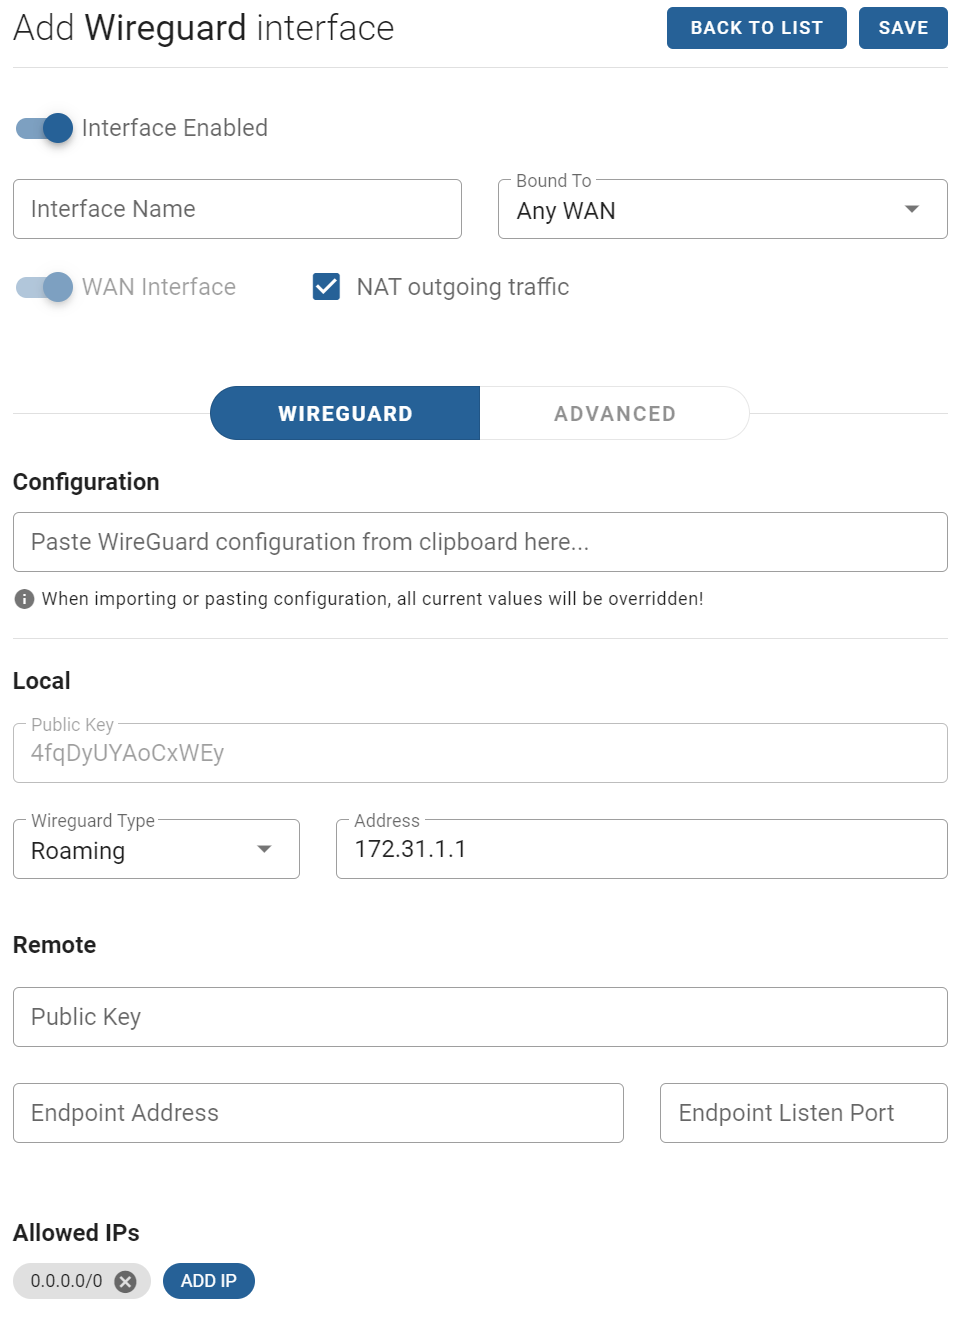Screen dimensions: 957x1320
Task: Click the Endpoint Listen Port field
Action: pyautogui.click(x=804, y=1113)
